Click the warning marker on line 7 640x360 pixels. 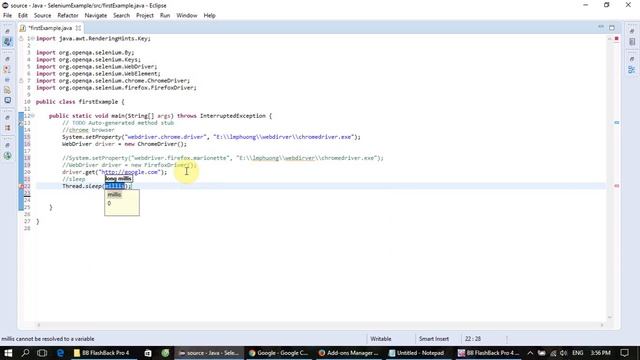click(x=21, y=81)
